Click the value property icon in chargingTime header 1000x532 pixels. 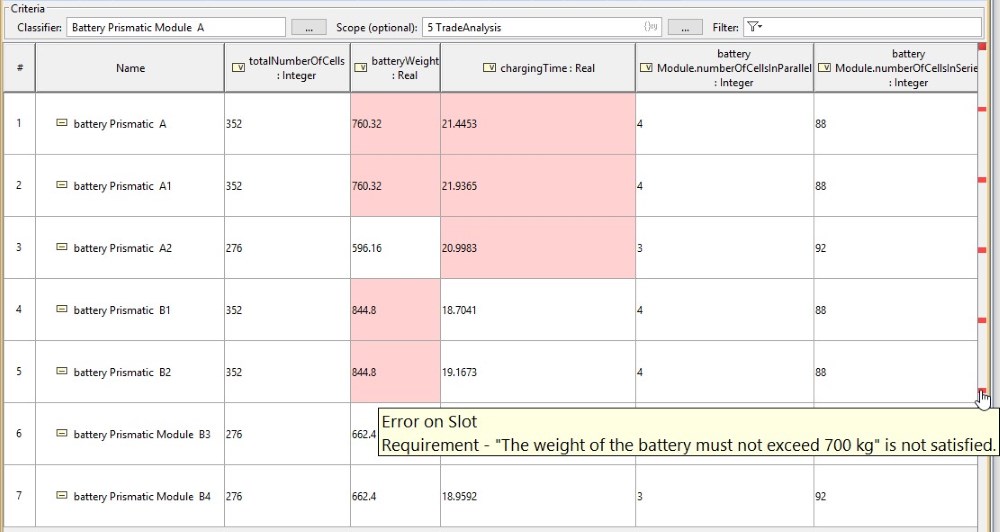point(489,68)
